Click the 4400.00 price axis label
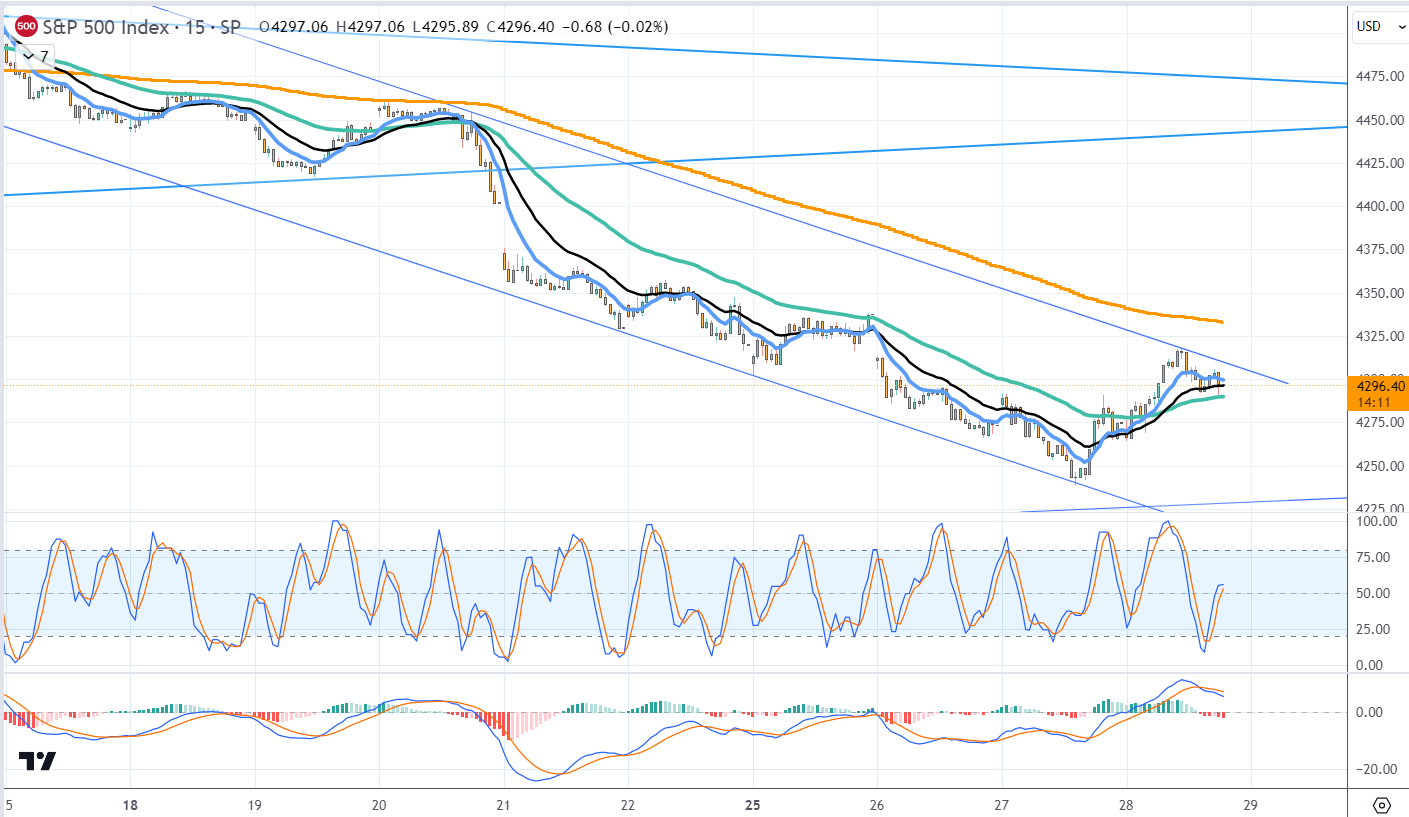 [1380, 206]
